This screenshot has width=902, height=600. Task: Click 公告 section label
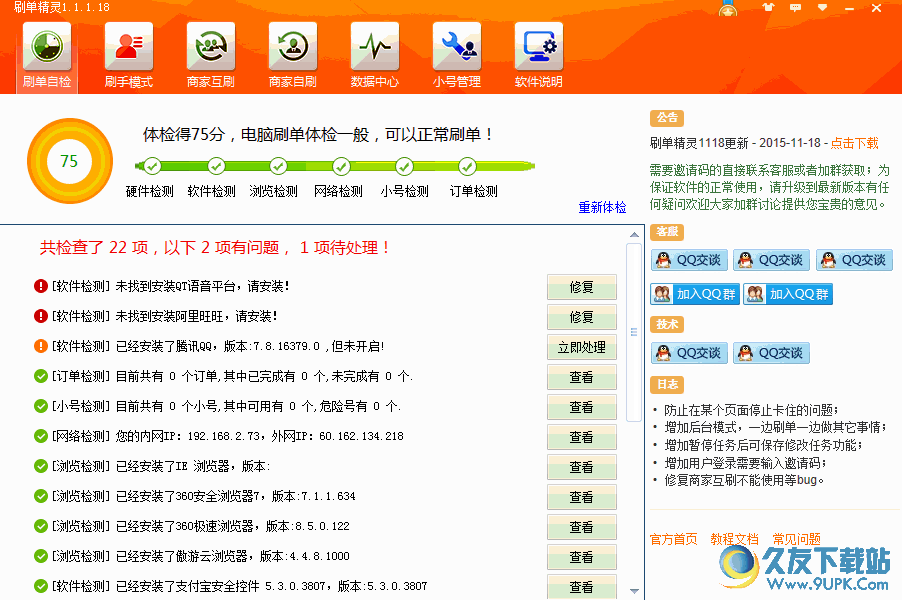click(x=667, y=118)
